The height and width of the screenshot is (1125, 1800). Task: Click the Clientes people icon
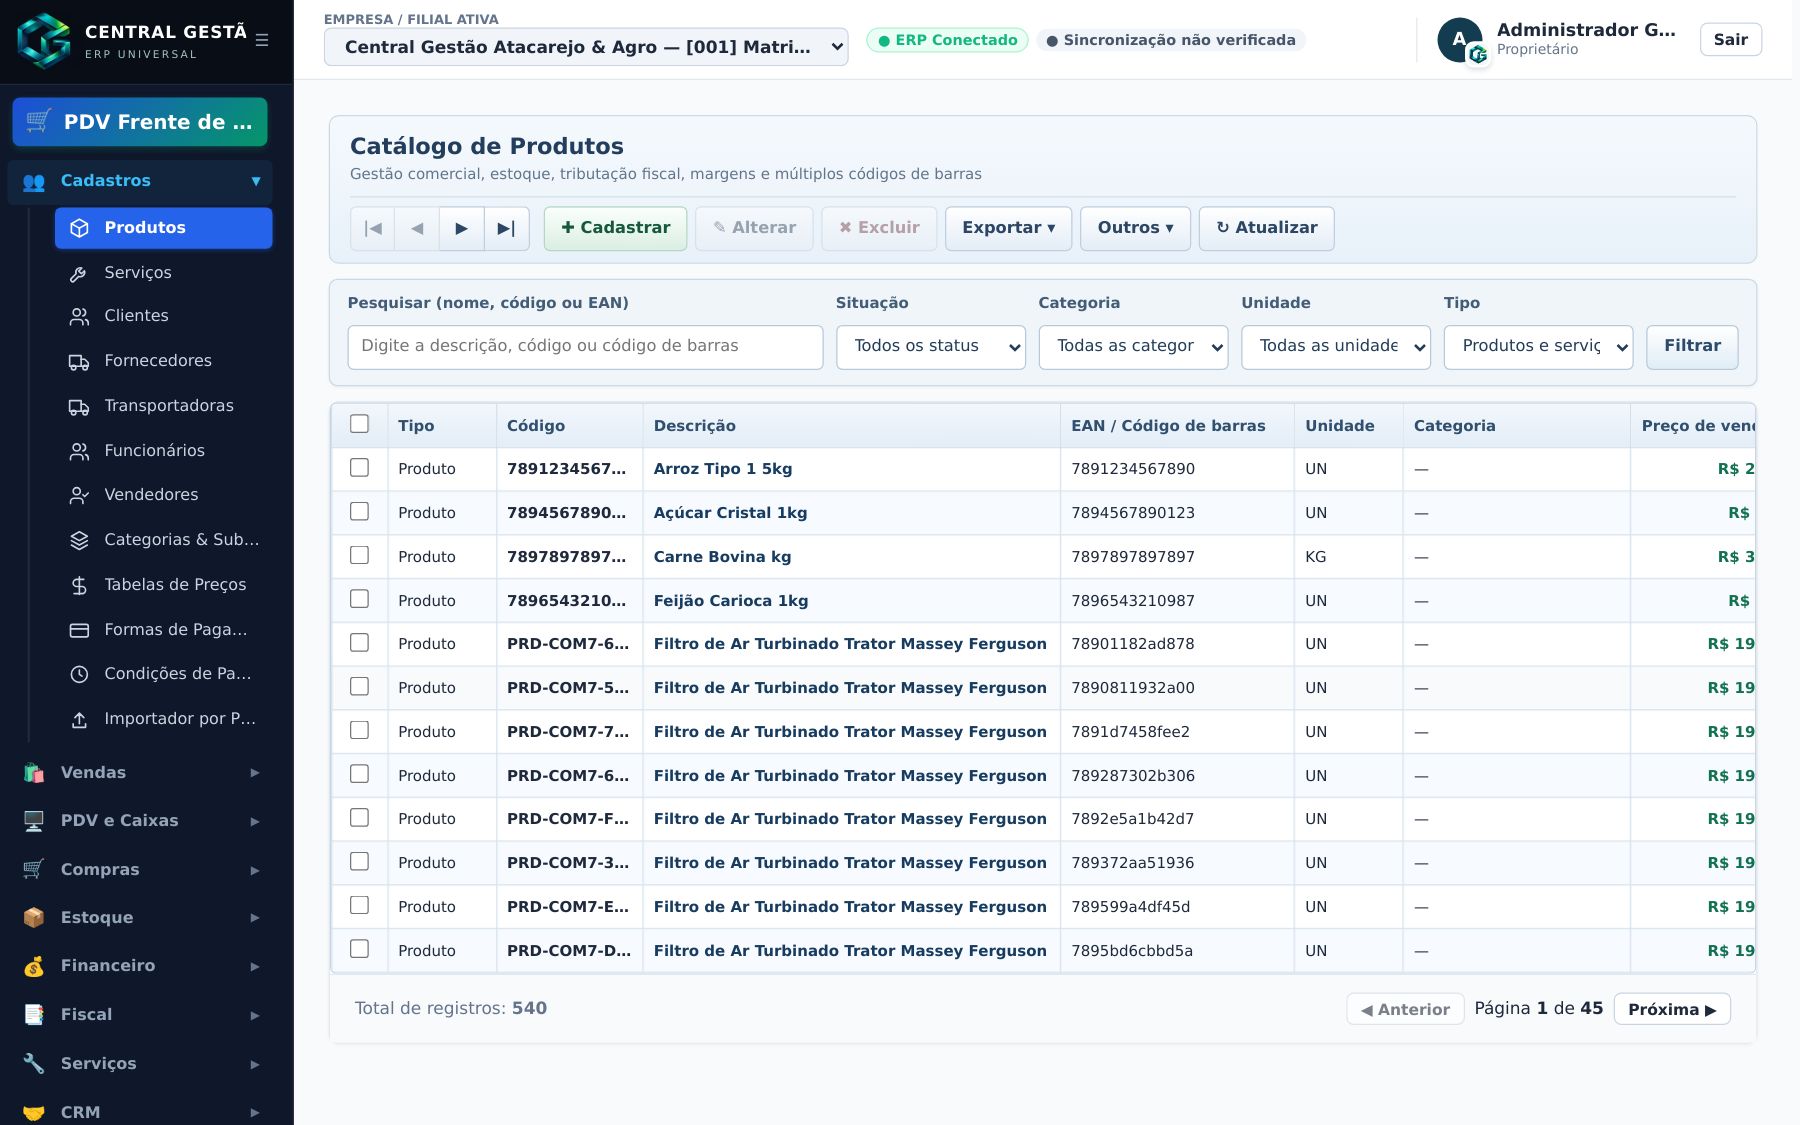[79, 316]
